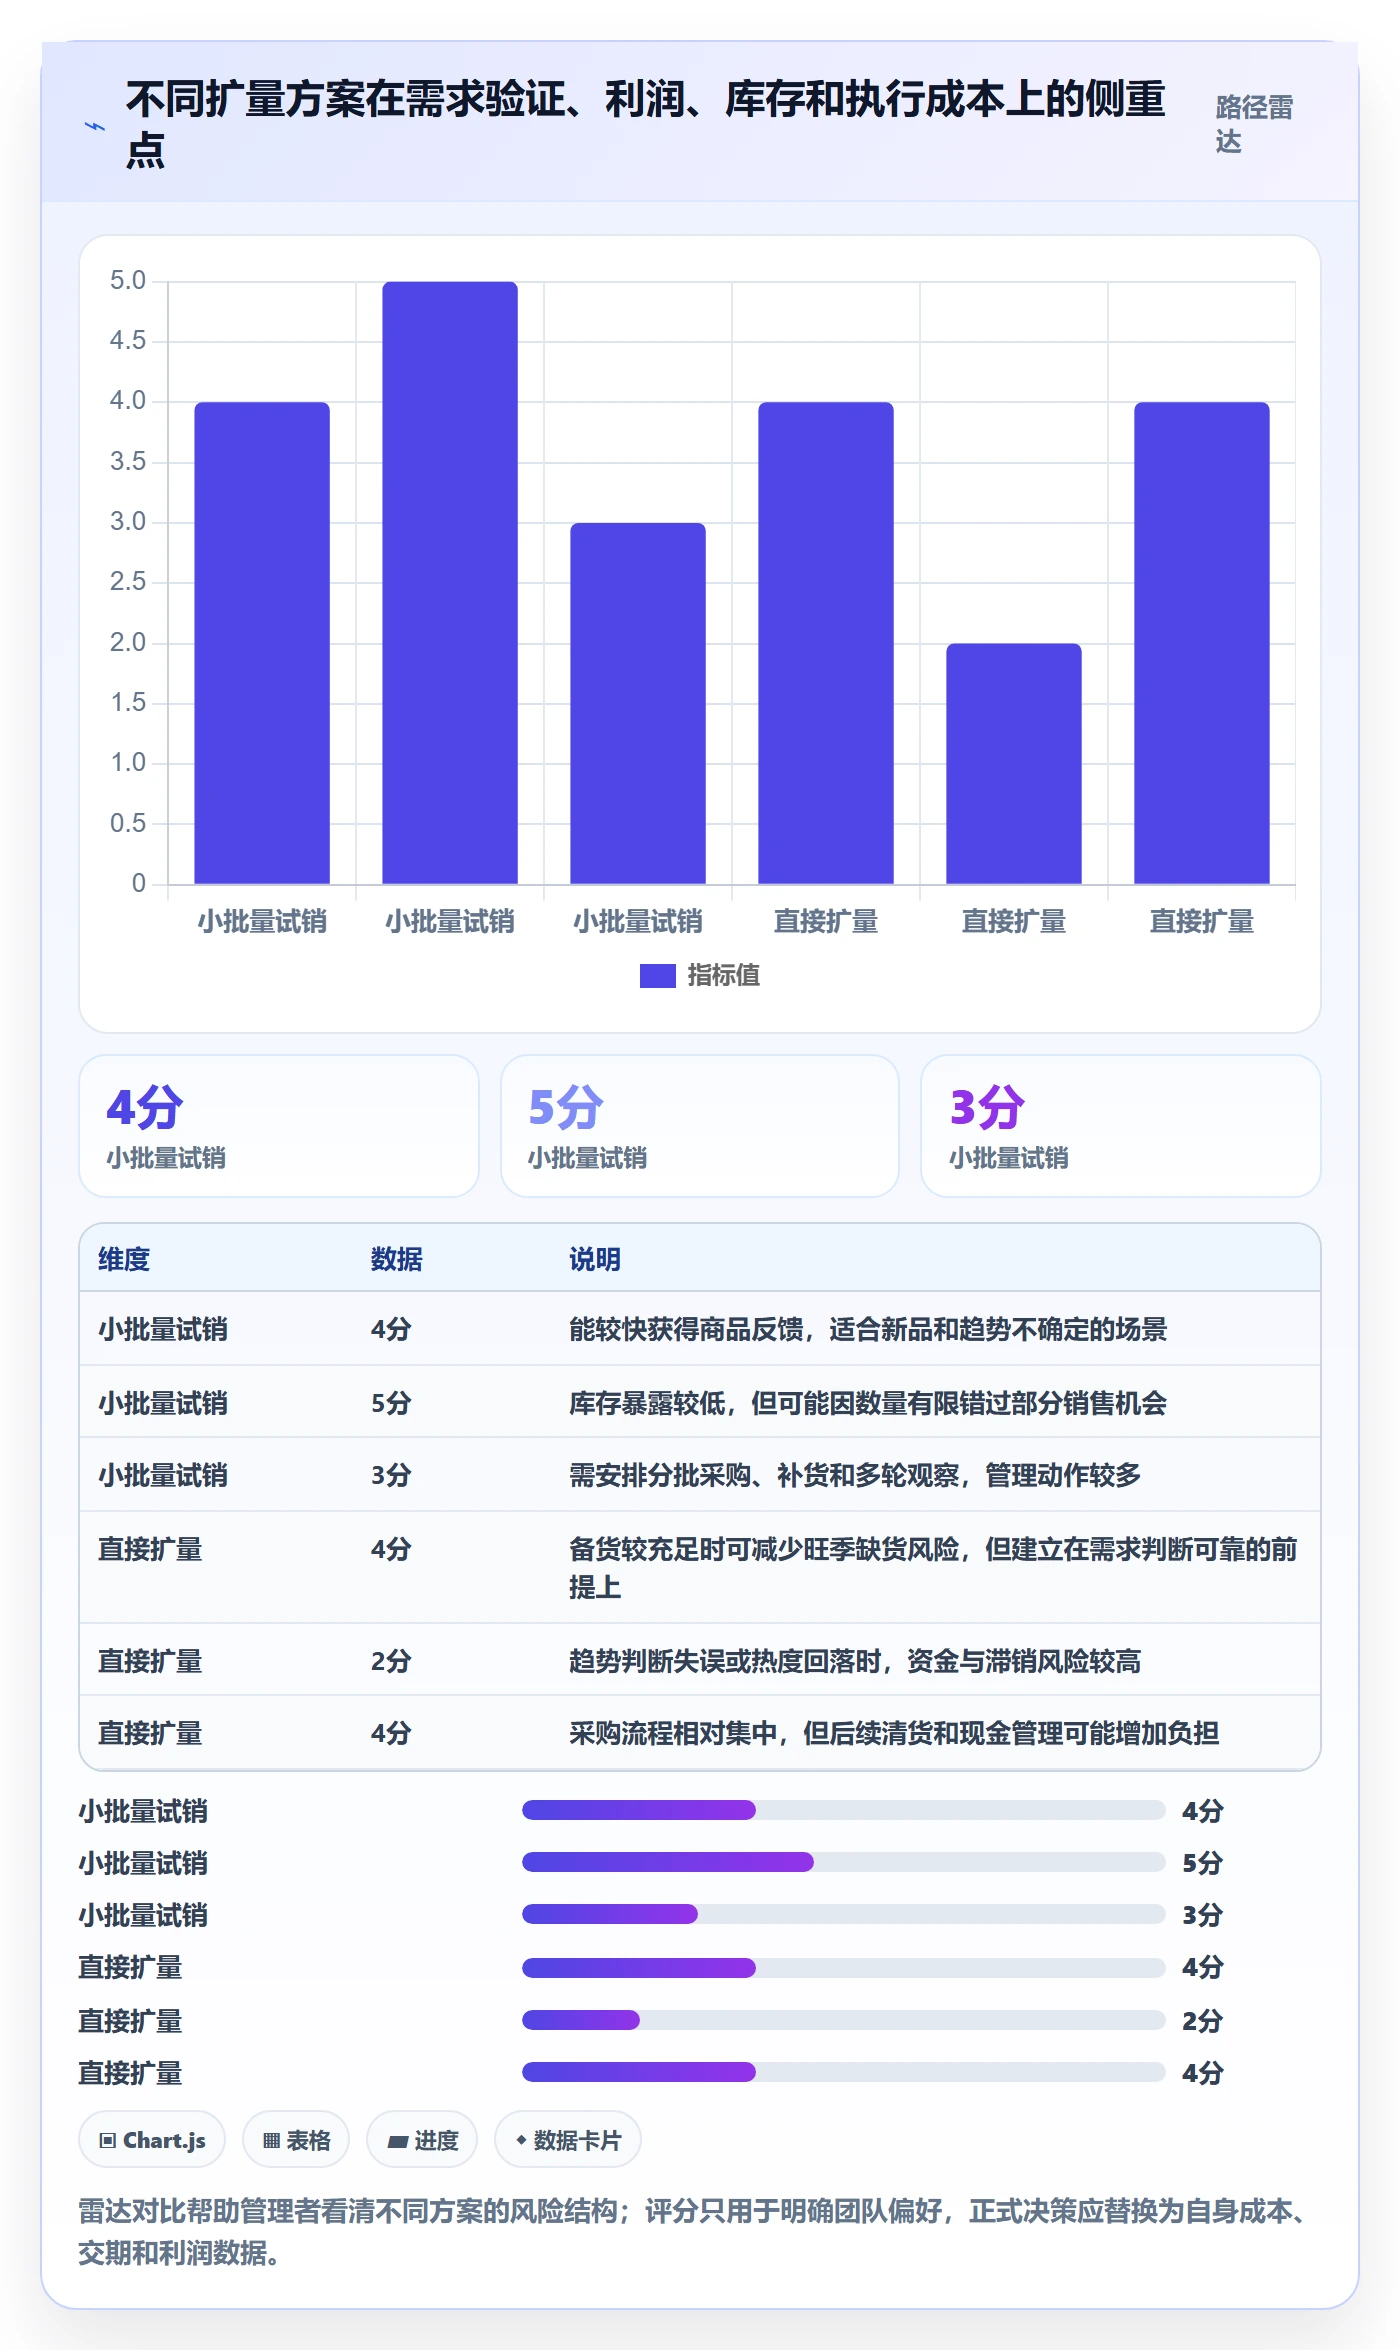Select the table cell 趋势判断失误或热度回落时
This screenshot has height=2350, width=1400.
[x=855, y=1661]
